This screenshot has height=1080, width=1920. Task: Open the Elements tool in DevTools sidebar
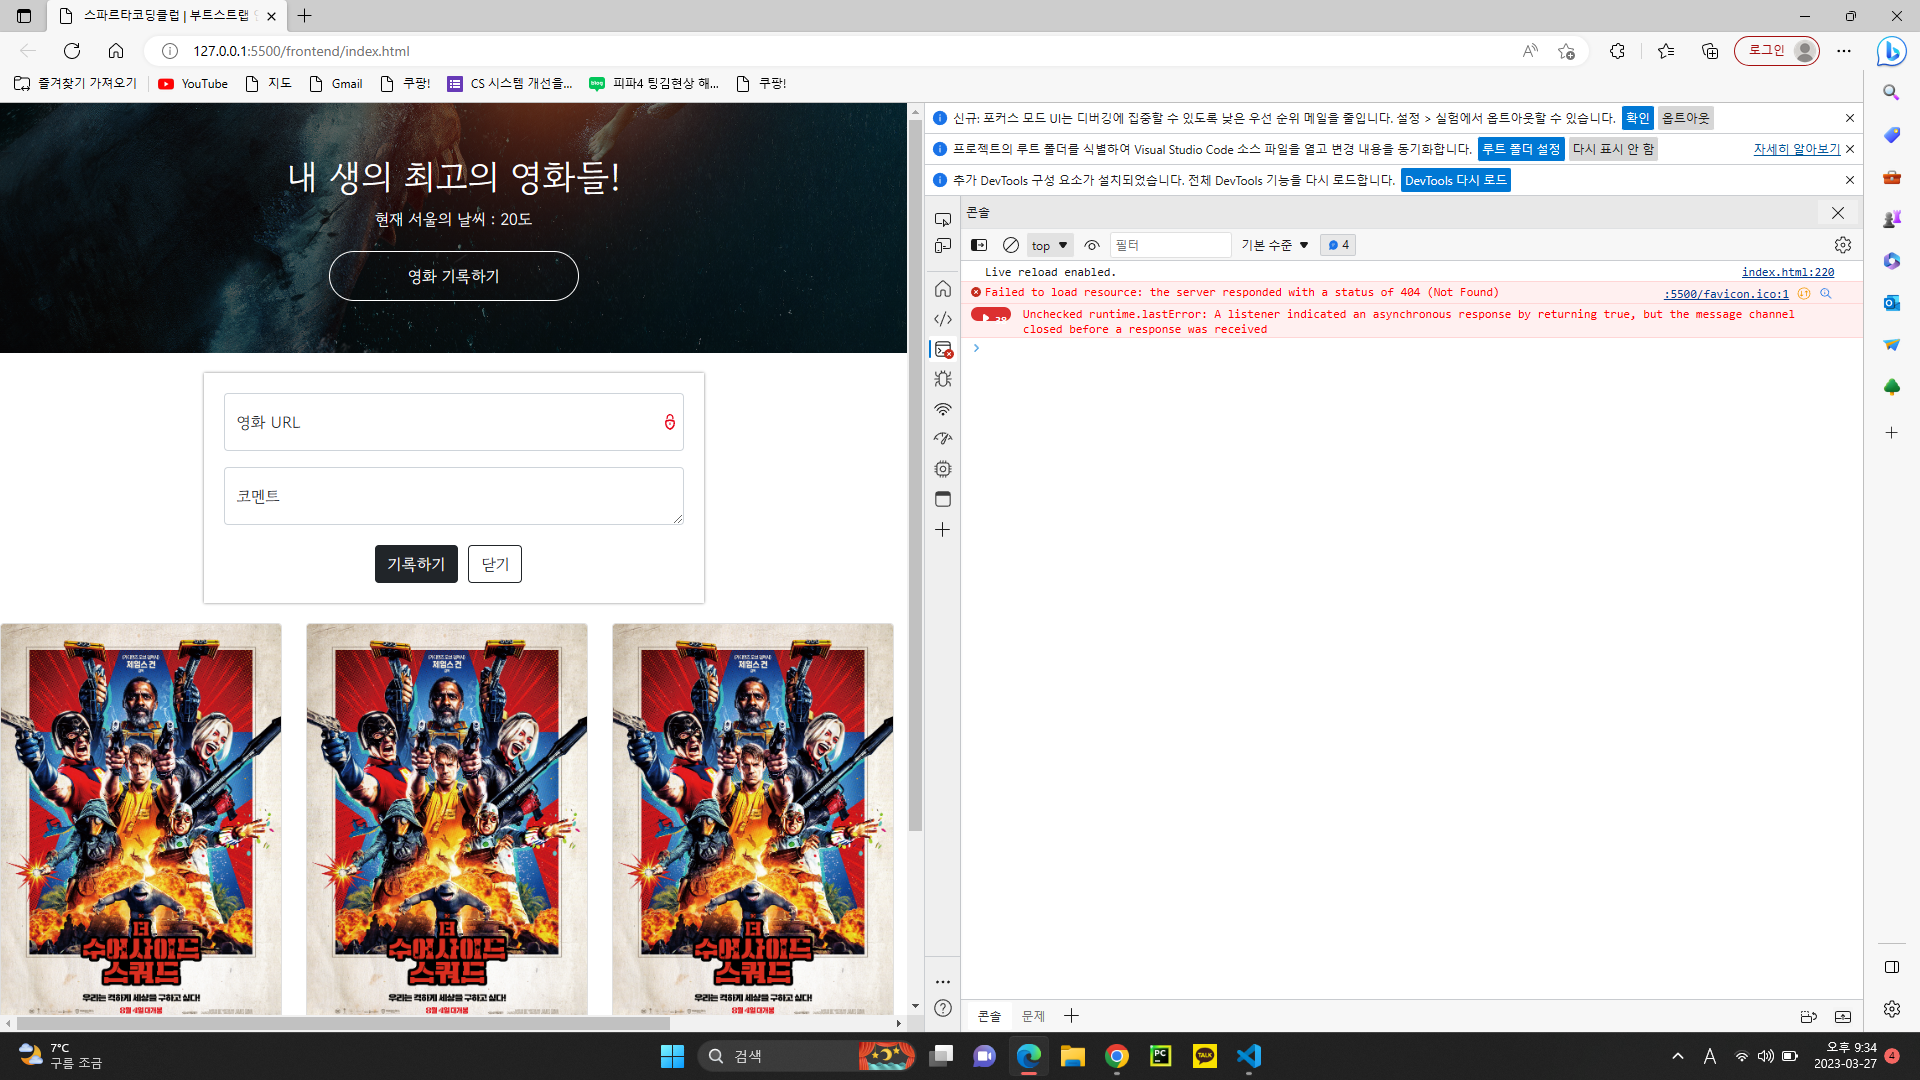[x=942, y=319]
